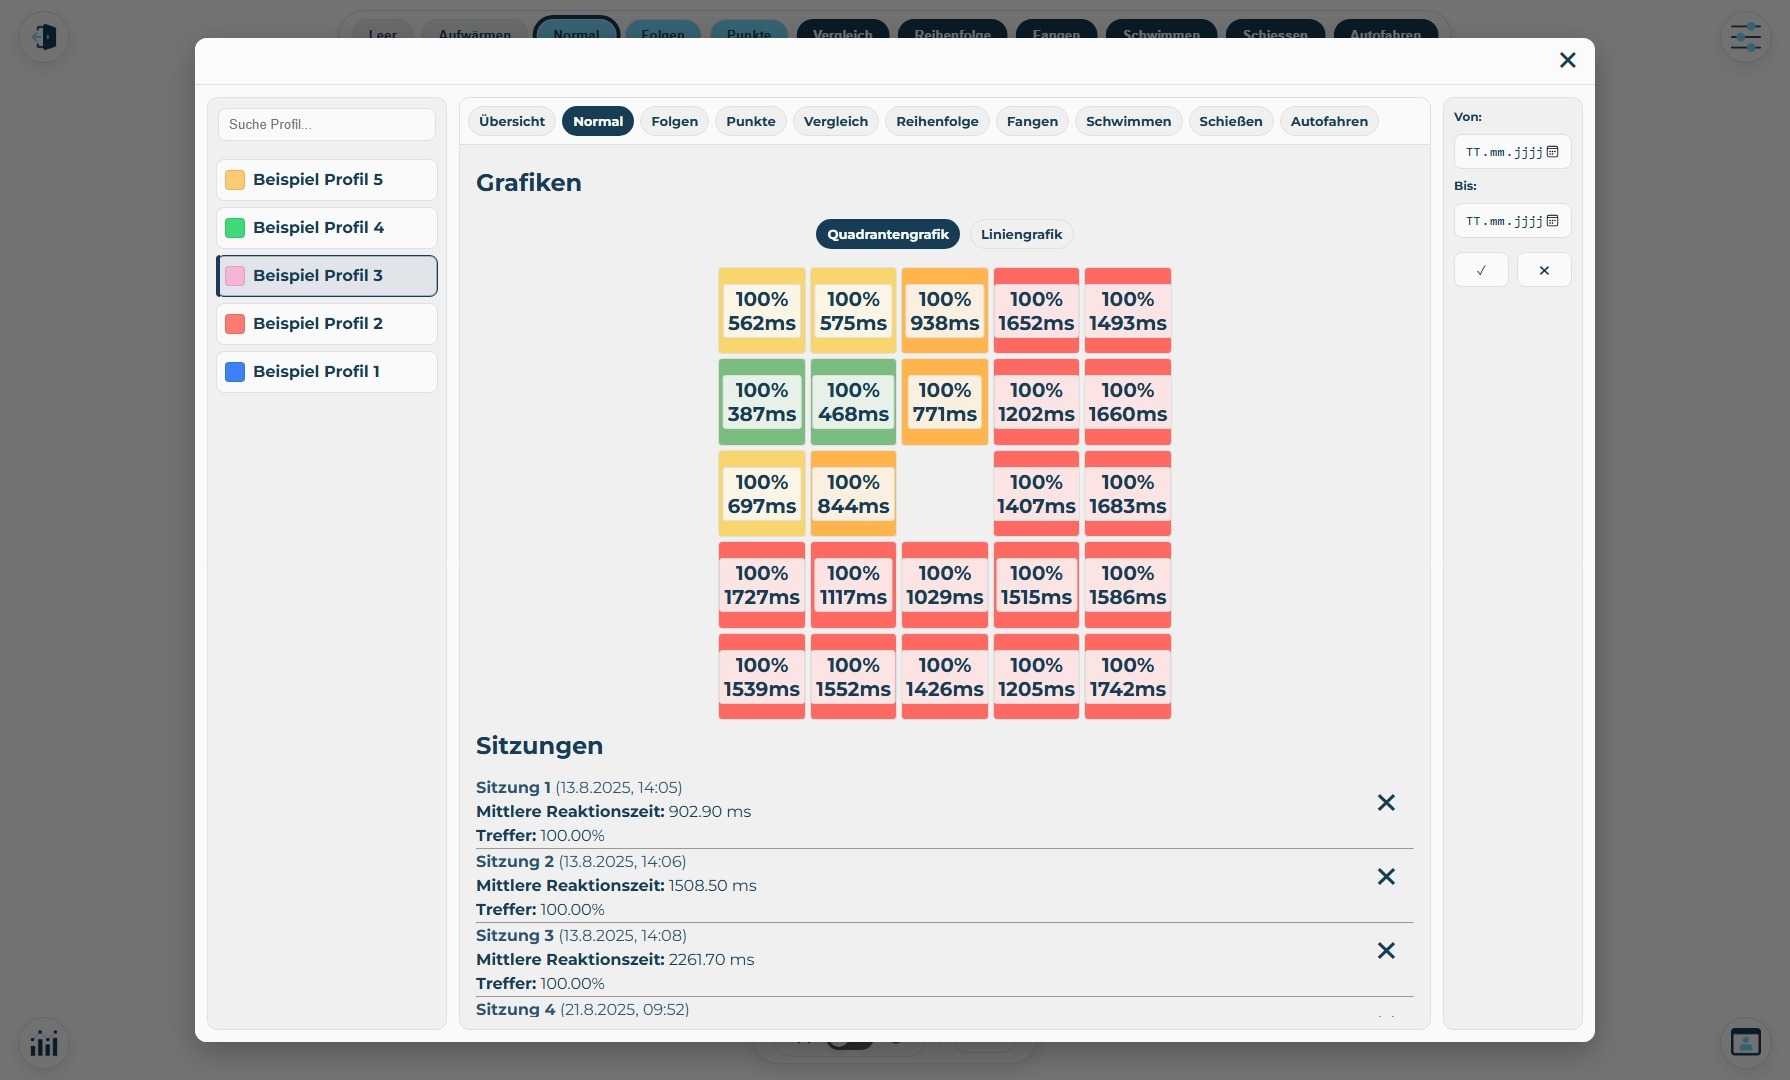The width and height of the screenshot is (1790, 1080).
Task: Remove Sitzung 2 using the X icon
Action: (1385, 877)
